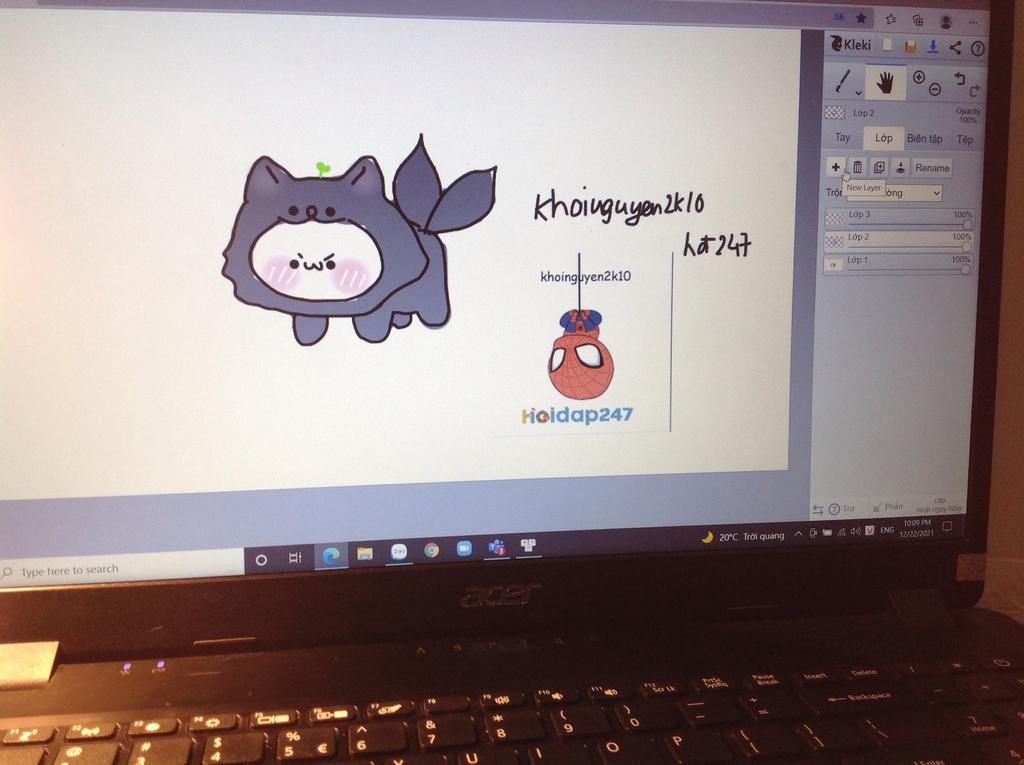Switch to the Tệp tab
Screen dimensions: 1024x765
(965, 139)
